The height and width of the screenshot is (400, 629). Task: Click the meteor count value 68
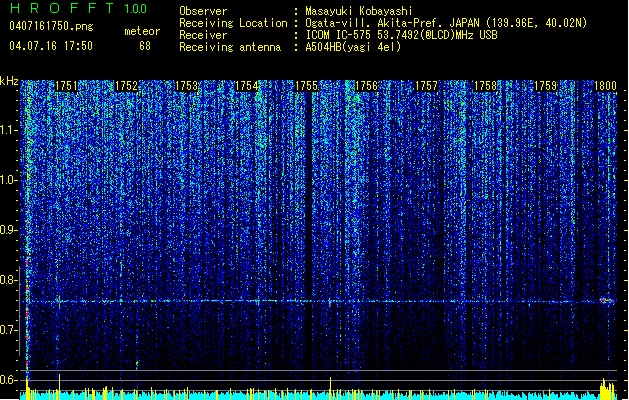pyautogui.click(x=145, y=46)
